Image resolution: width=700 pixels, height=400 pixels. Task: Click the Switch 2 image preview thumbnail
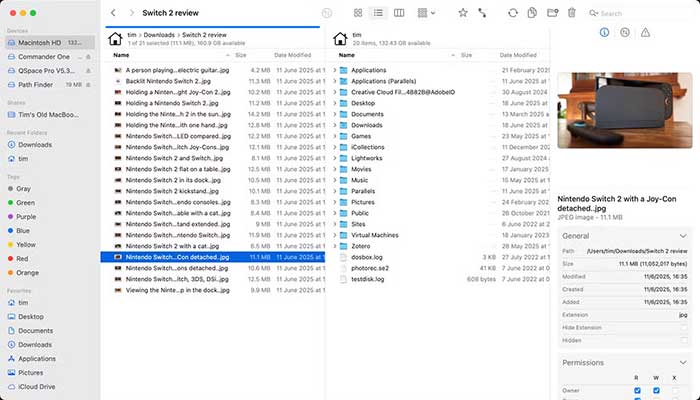625,110
